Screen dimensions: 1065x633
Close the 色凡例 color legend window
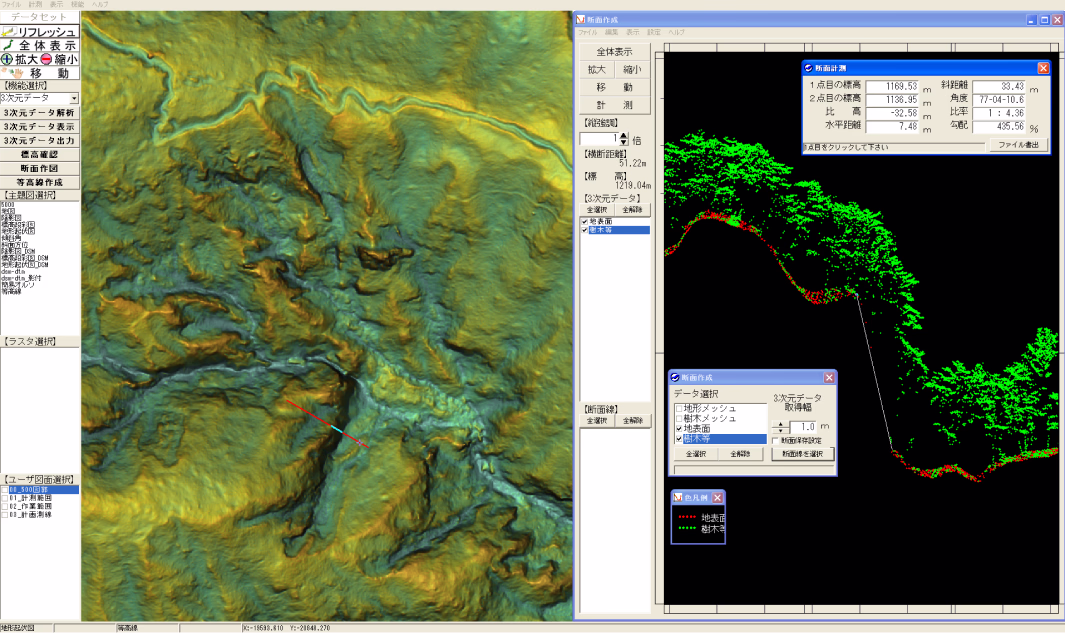[x=717, y=497]
